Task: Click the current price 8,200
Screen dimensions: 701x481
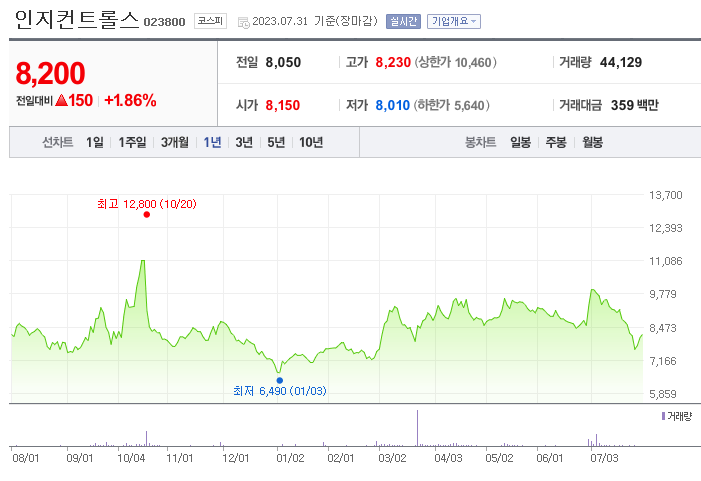Action: [x=51, y=73]
